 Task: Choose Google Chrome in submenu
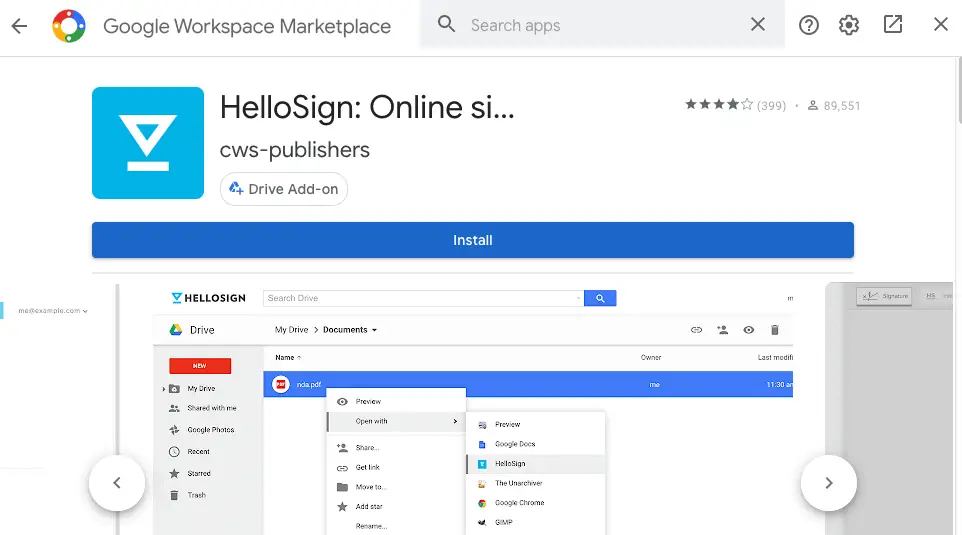[x=536, y=503]
